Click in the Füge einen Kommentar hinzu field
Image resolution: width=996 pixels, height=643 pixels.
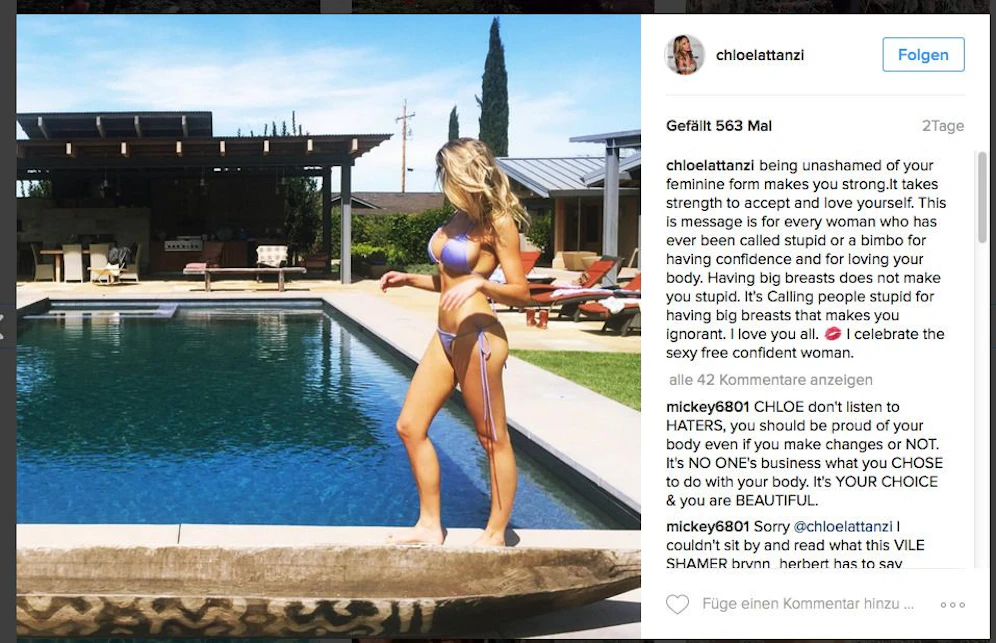point(808,604)
